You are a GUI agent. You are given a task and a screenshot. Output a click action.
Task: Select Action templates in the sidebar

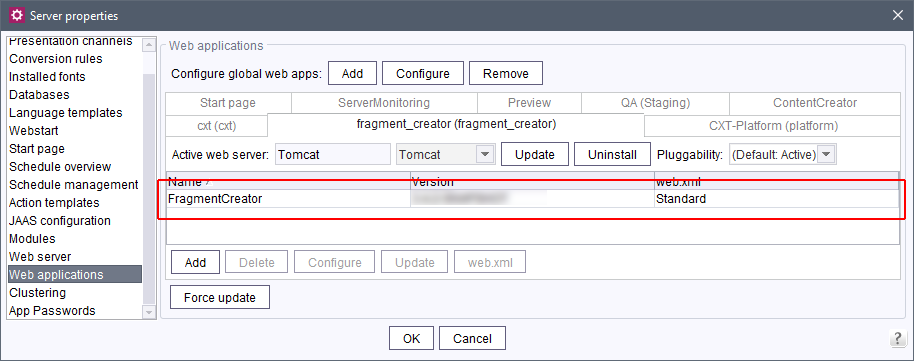[75, 203]
